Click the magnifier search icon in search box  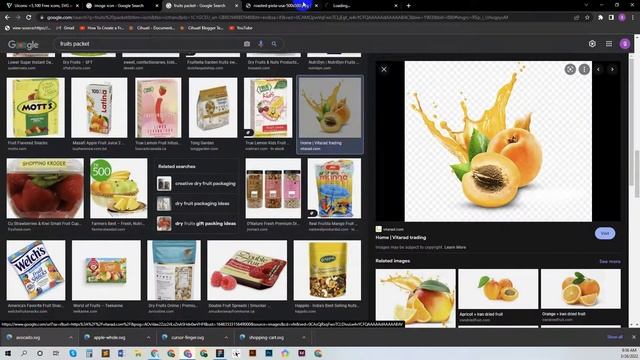[x=274, y=44]
